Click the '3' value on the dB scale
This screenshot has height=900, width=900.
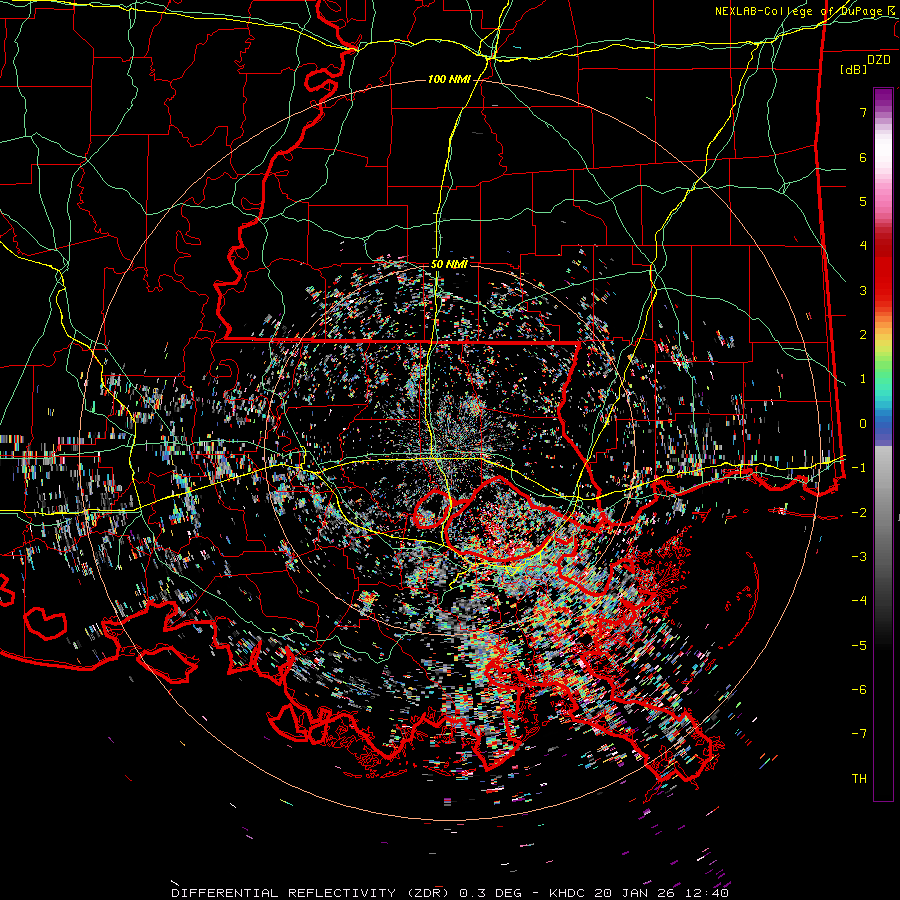point(863,290)
